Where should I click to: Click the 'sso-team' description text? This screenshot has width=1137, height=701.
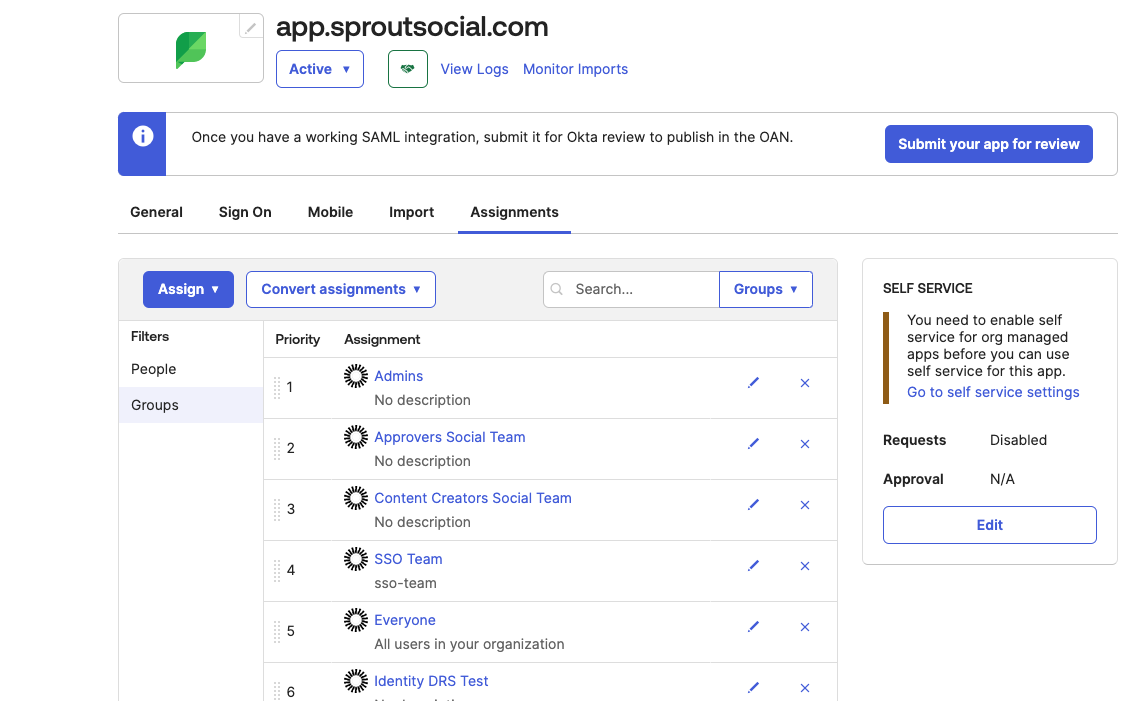coord(405,583)
